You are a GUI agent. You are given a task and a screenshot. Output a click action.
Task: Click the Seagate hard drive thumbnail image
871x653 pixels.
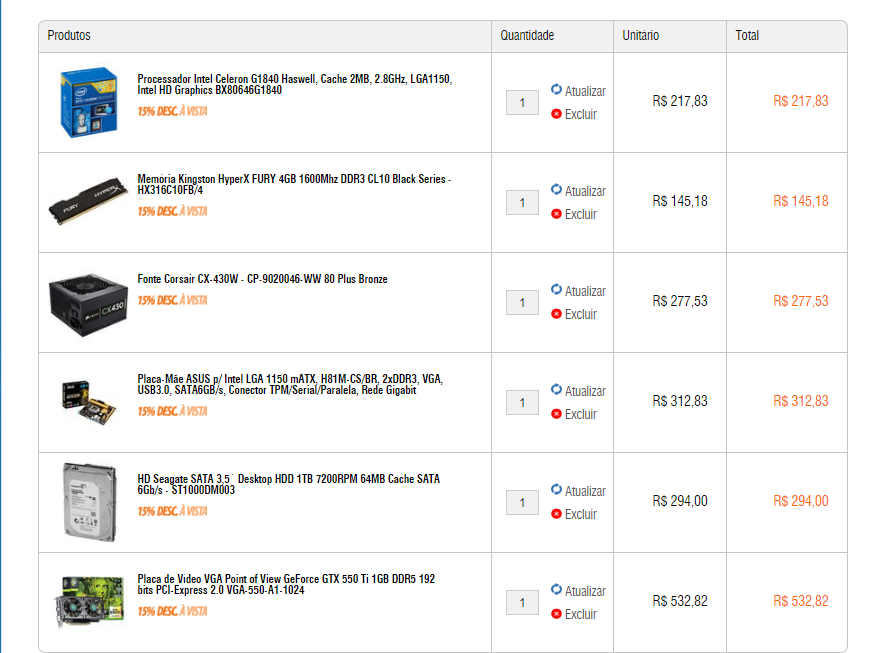tap(89, 502)
